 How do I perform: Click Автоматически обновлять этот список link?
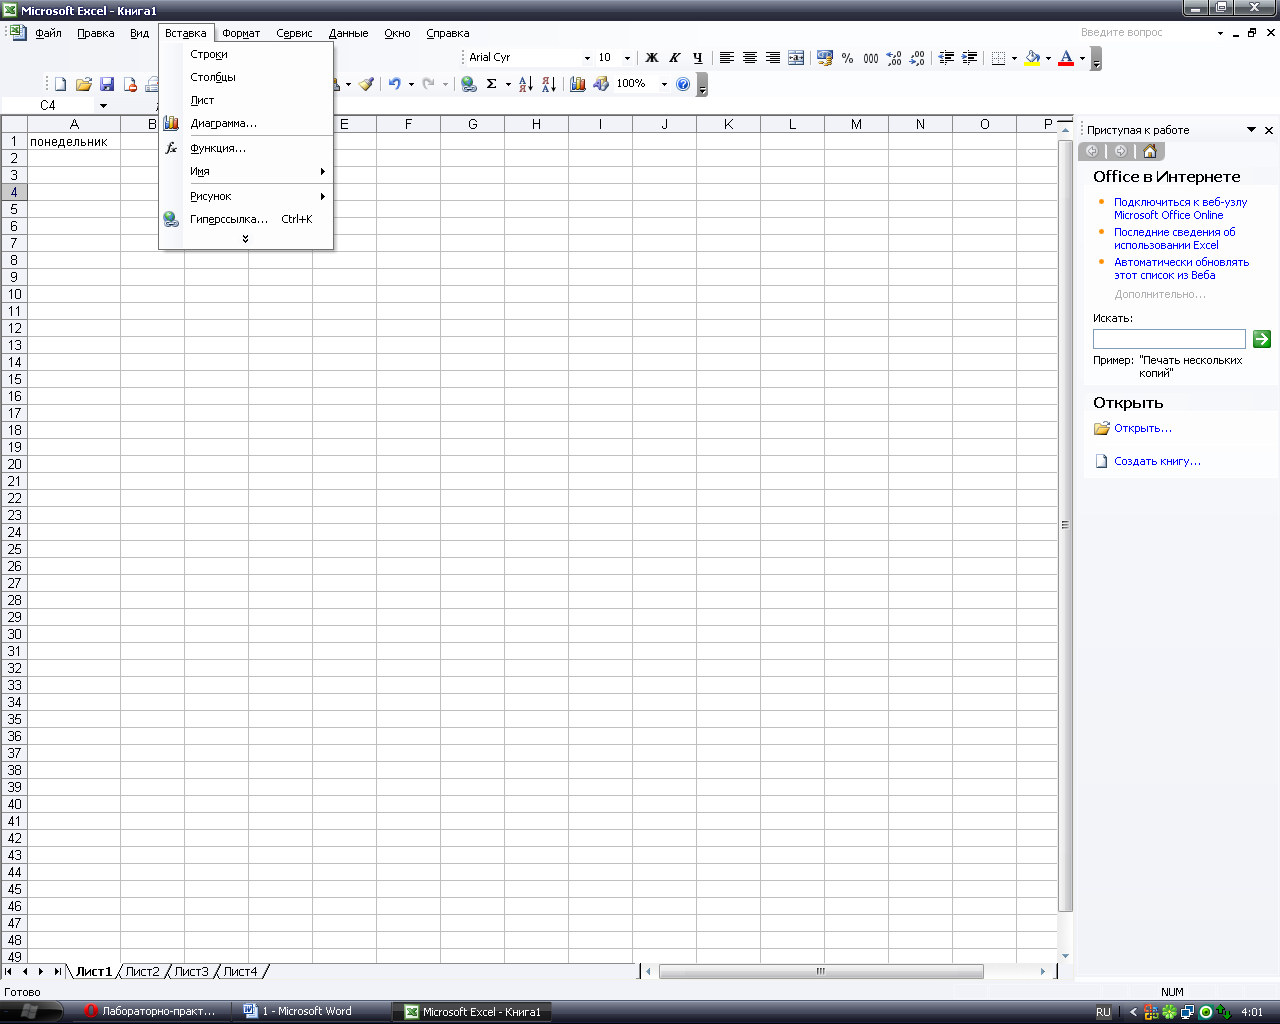tap(1181, 268)
